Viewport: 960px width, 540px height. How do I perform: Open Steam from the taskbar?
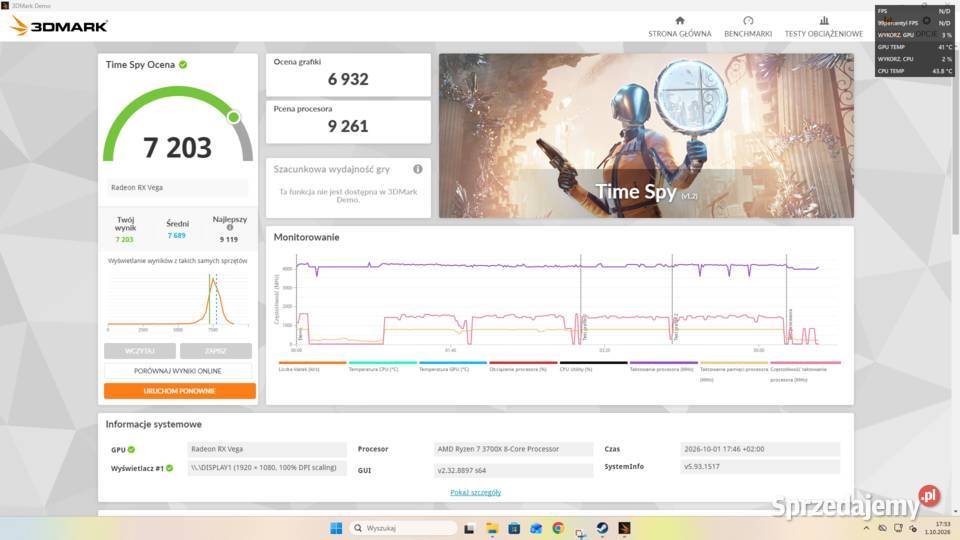click(x=602, y=528)
